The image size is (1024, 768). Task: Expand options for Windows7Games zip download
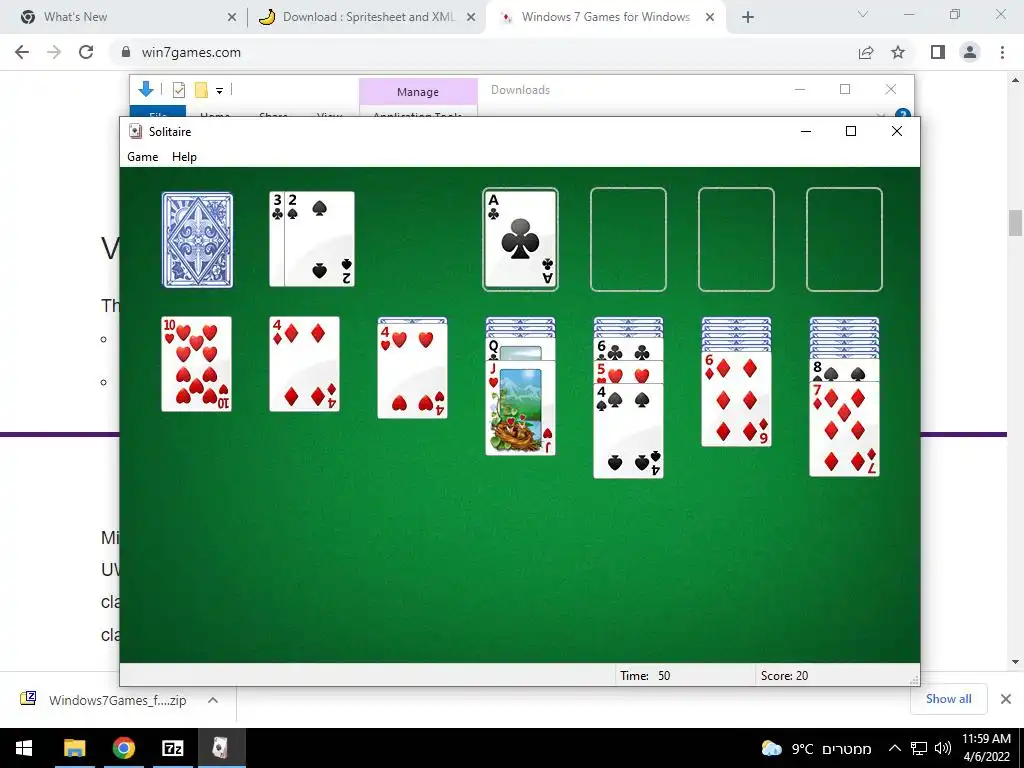click(213, 700)
